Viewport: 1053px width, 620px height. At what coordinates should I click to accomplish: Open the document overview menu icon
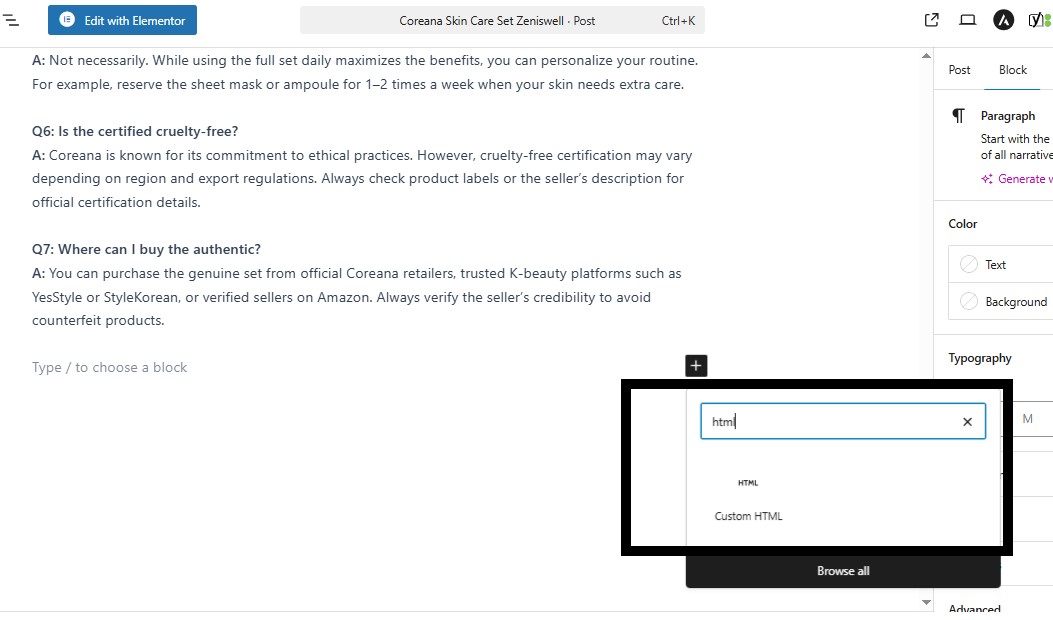coord(11,20)
